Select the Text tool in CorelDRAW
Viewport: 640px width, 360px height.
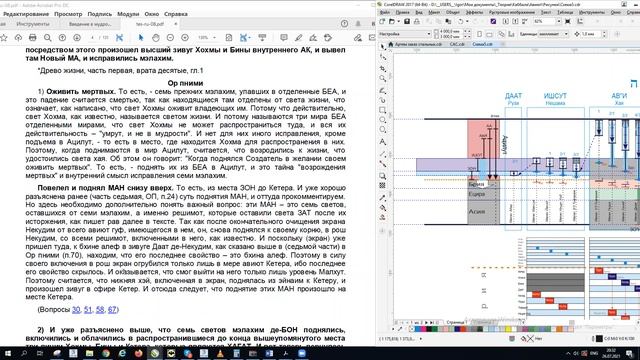click(382, 142)
